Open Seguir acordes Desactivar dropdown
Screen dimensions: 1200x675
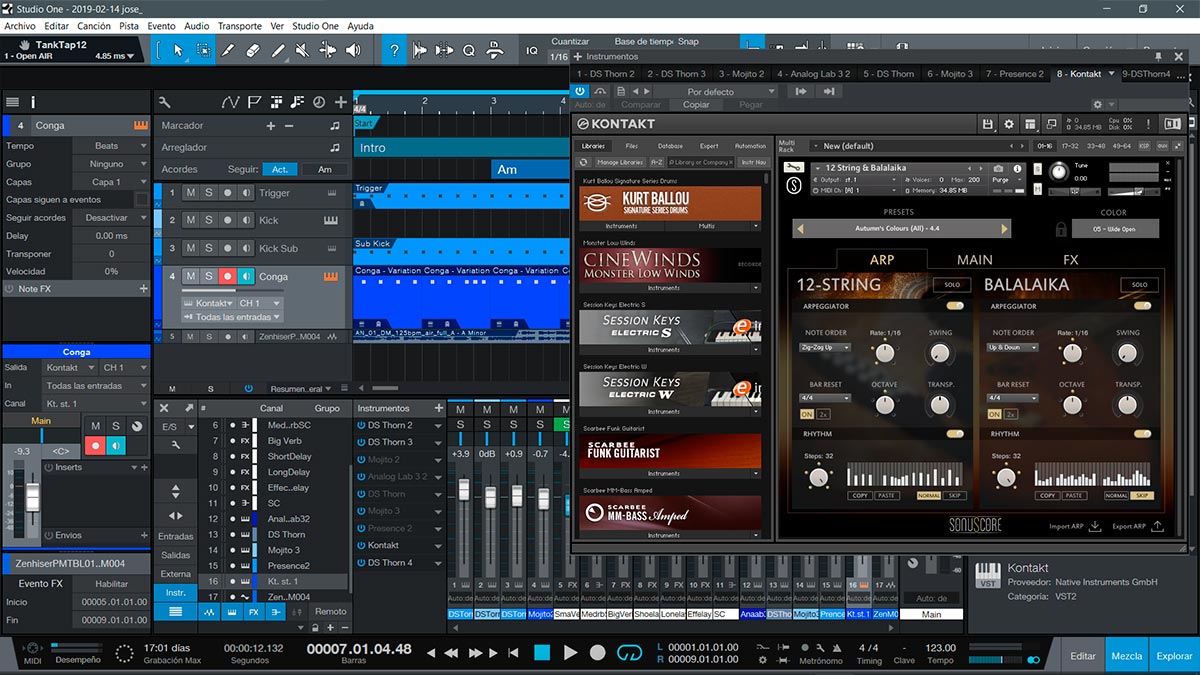pyautogui.click(x=113, y=218)
